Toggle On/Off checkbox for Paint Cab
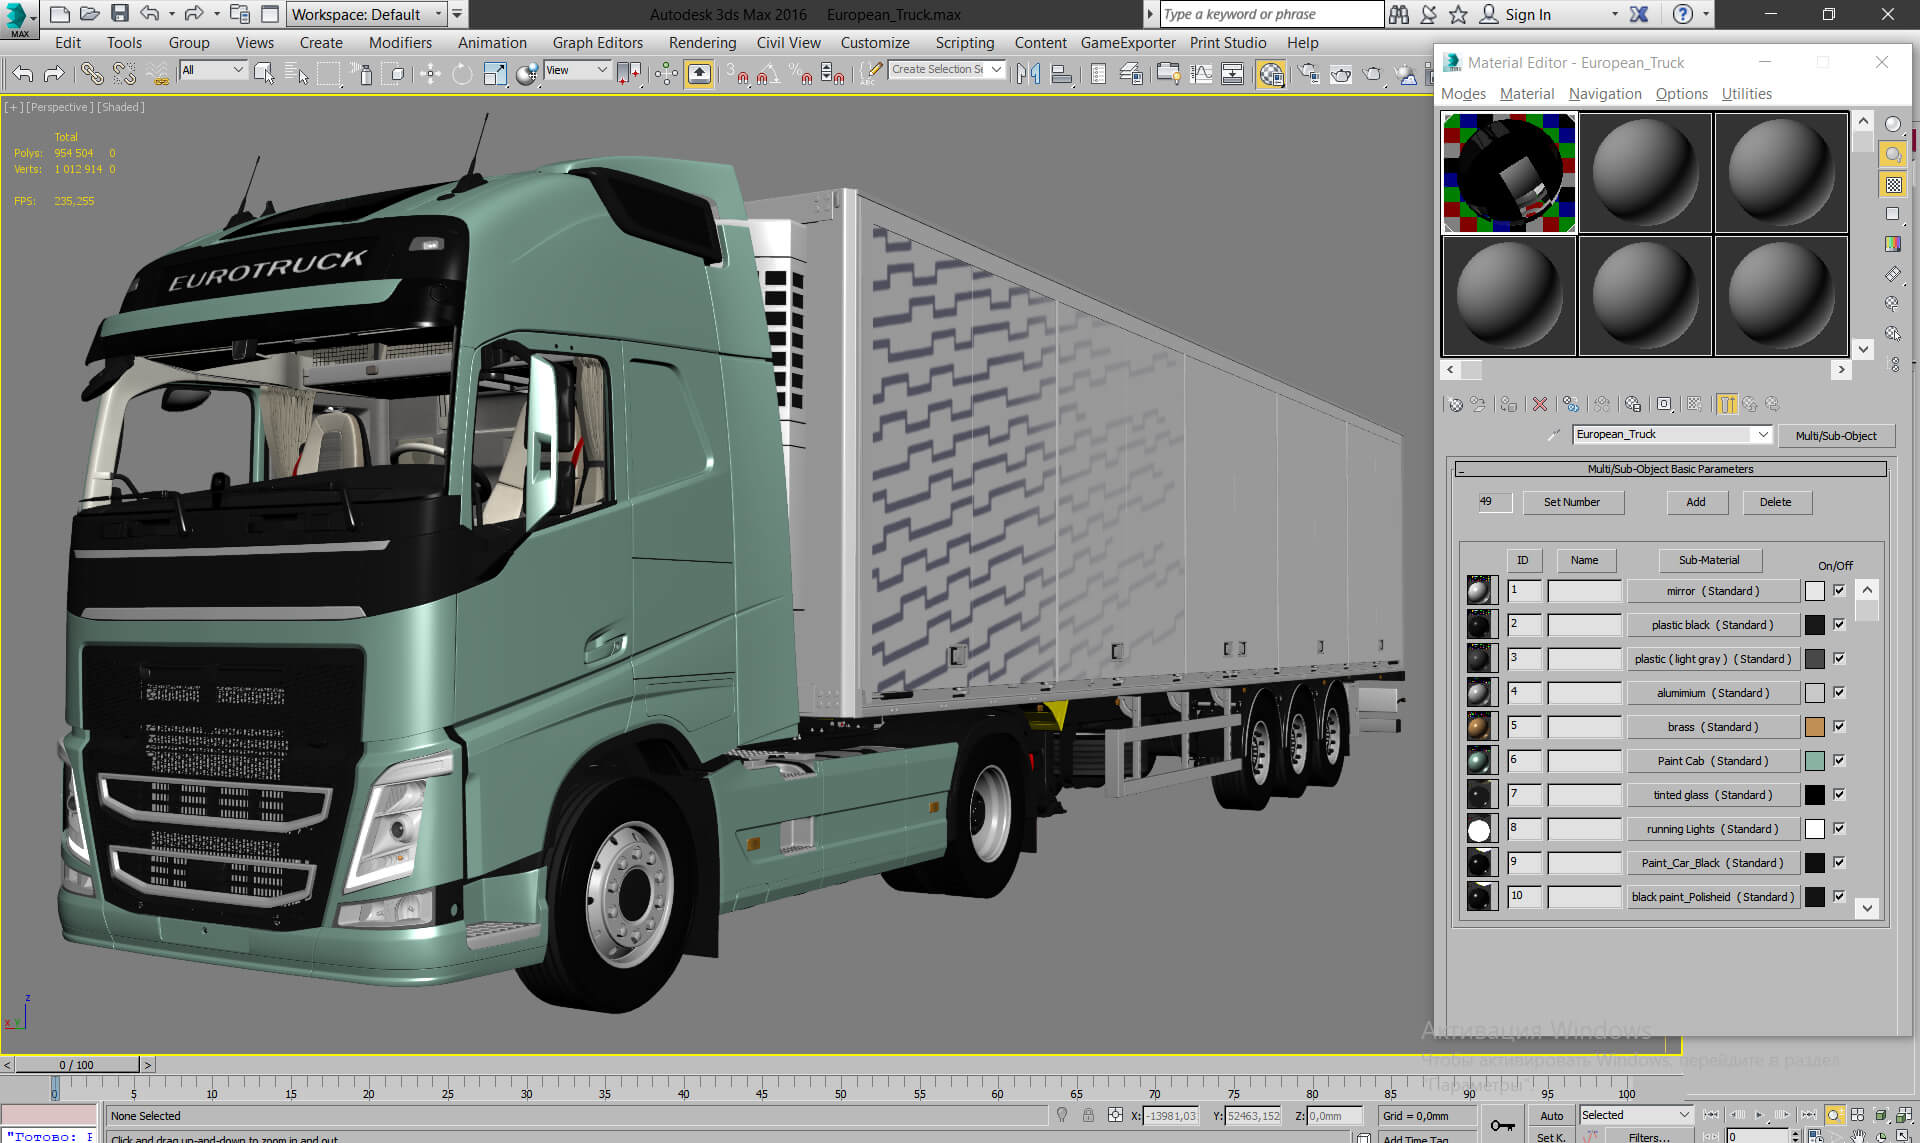1920x1143 pixels. (x=1839, y=761)
